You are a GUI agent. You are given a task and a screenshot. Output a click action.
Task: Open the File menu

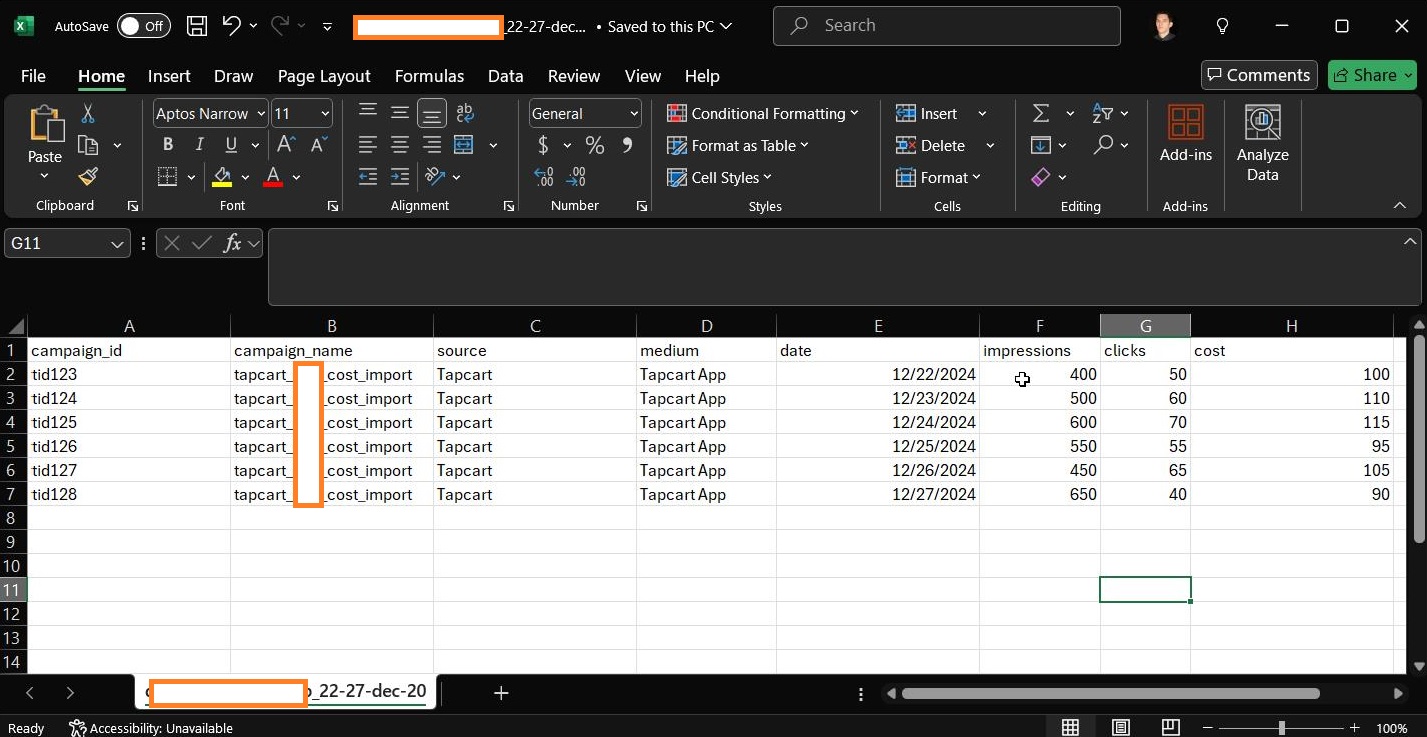click(33, 76)
